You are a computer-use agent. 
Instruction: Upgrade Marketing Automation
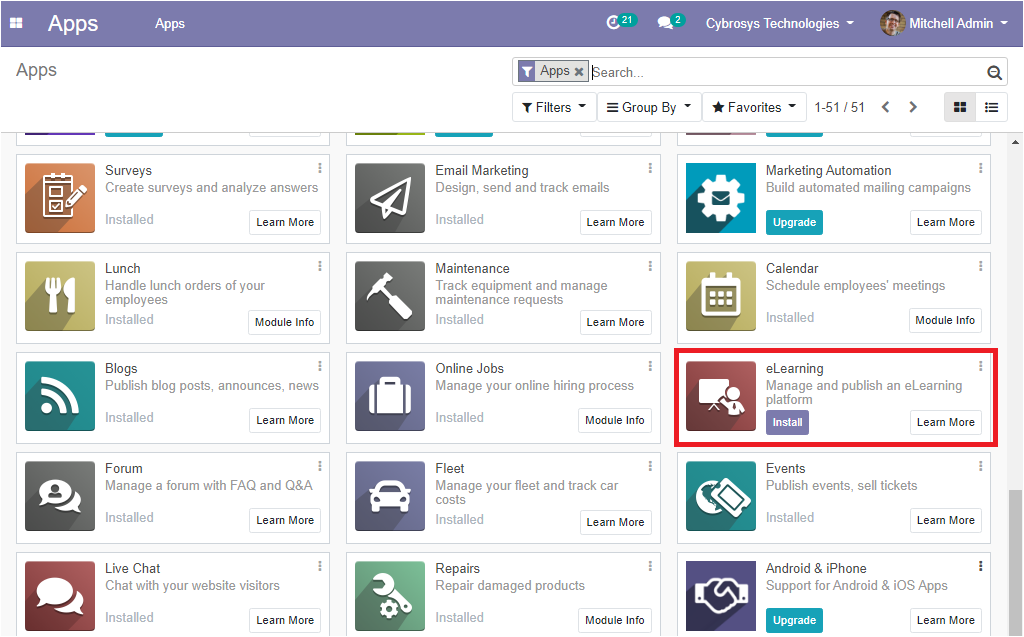794,222
